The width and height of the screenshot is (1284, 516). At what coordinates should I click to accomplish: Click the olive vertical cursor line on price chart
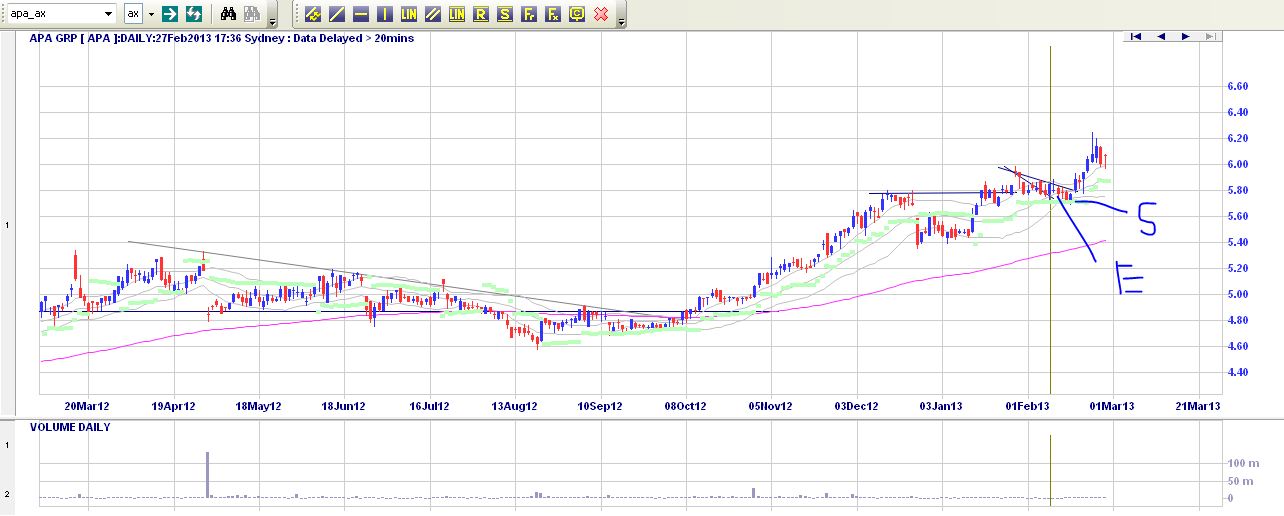point(1050,220)
